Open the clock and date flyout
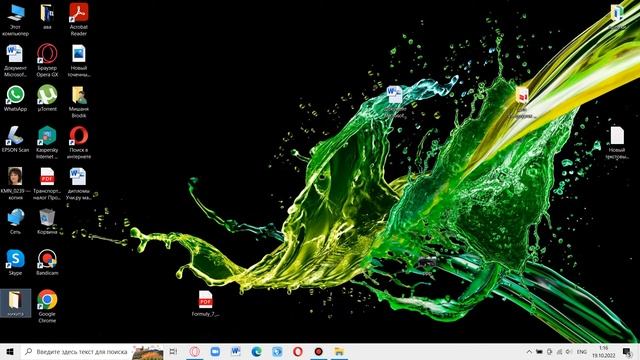The image size is (640, 360). click(x=604, y=351)
